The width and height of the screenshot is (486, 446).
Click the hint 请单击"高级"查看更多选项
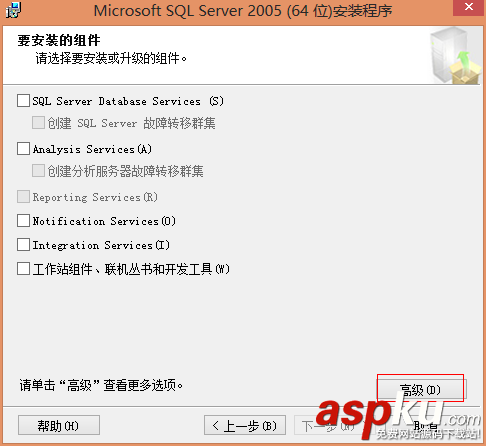coord(101,385)
